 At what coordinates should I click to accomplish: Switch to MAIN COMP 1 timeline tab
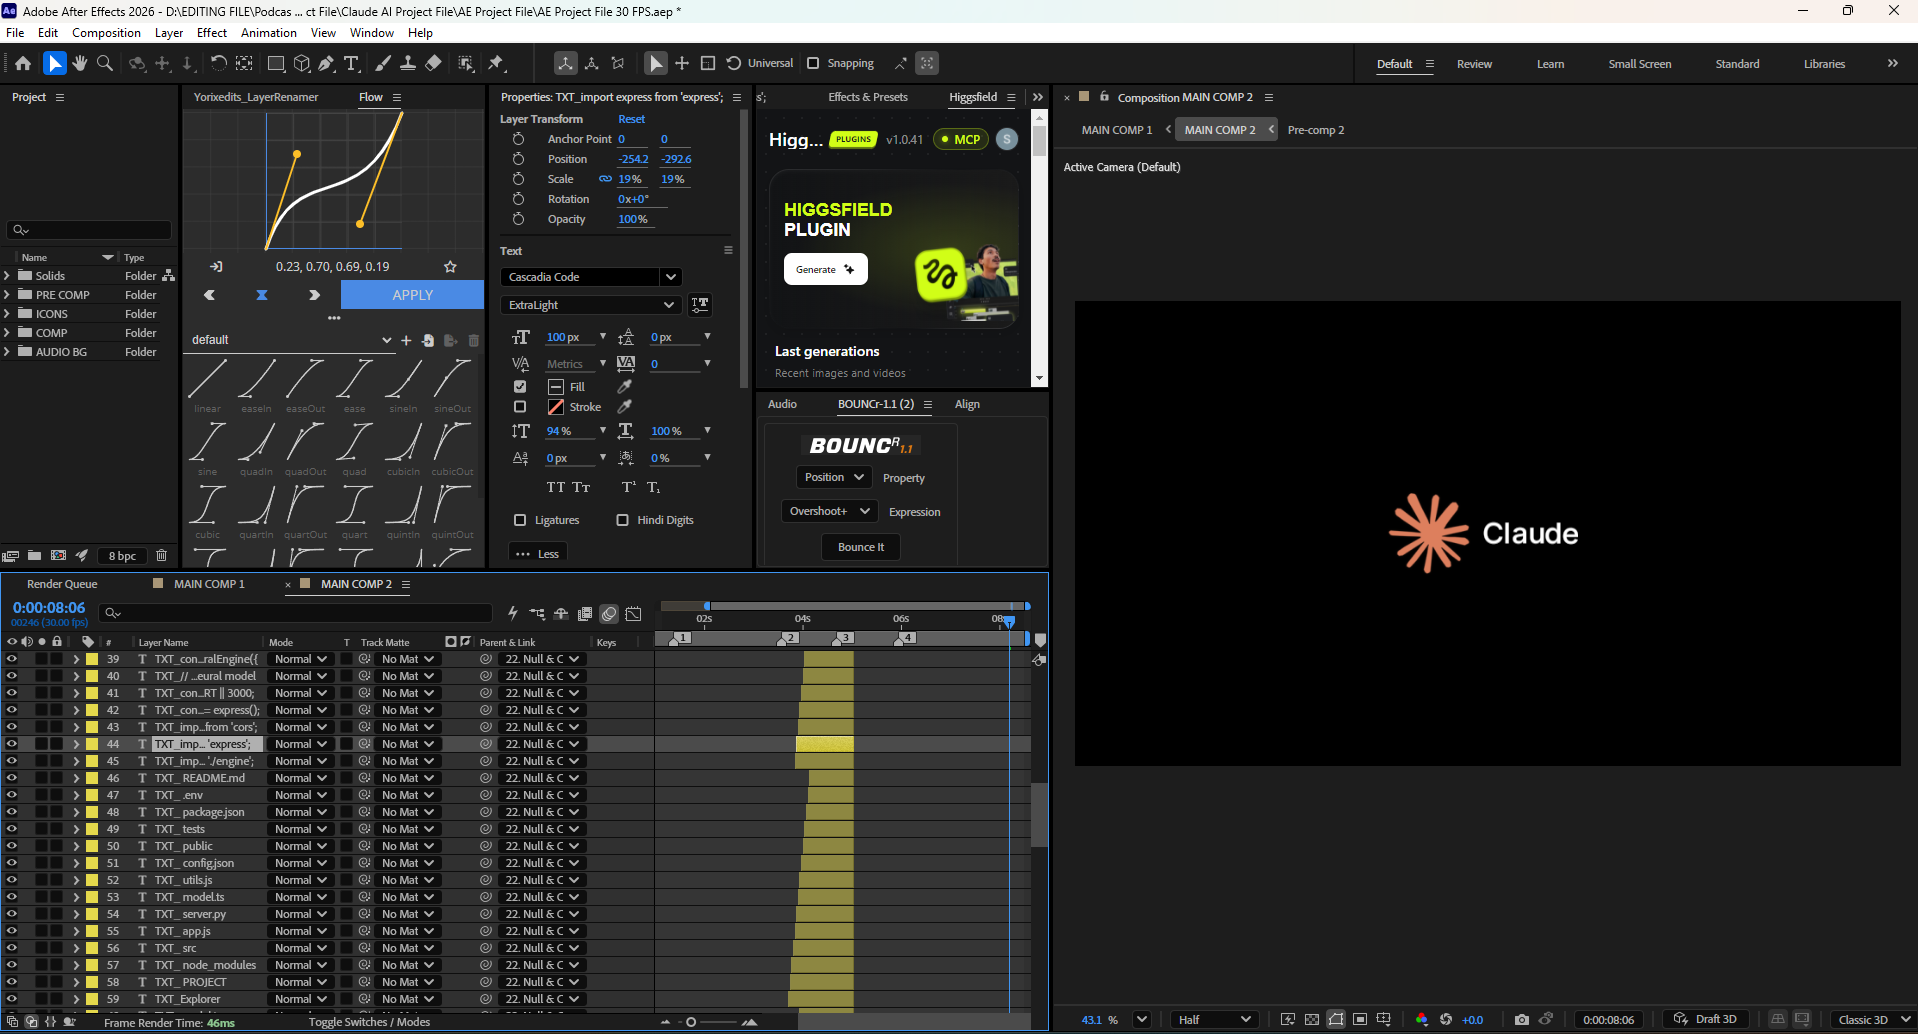[x=209, y=584]
